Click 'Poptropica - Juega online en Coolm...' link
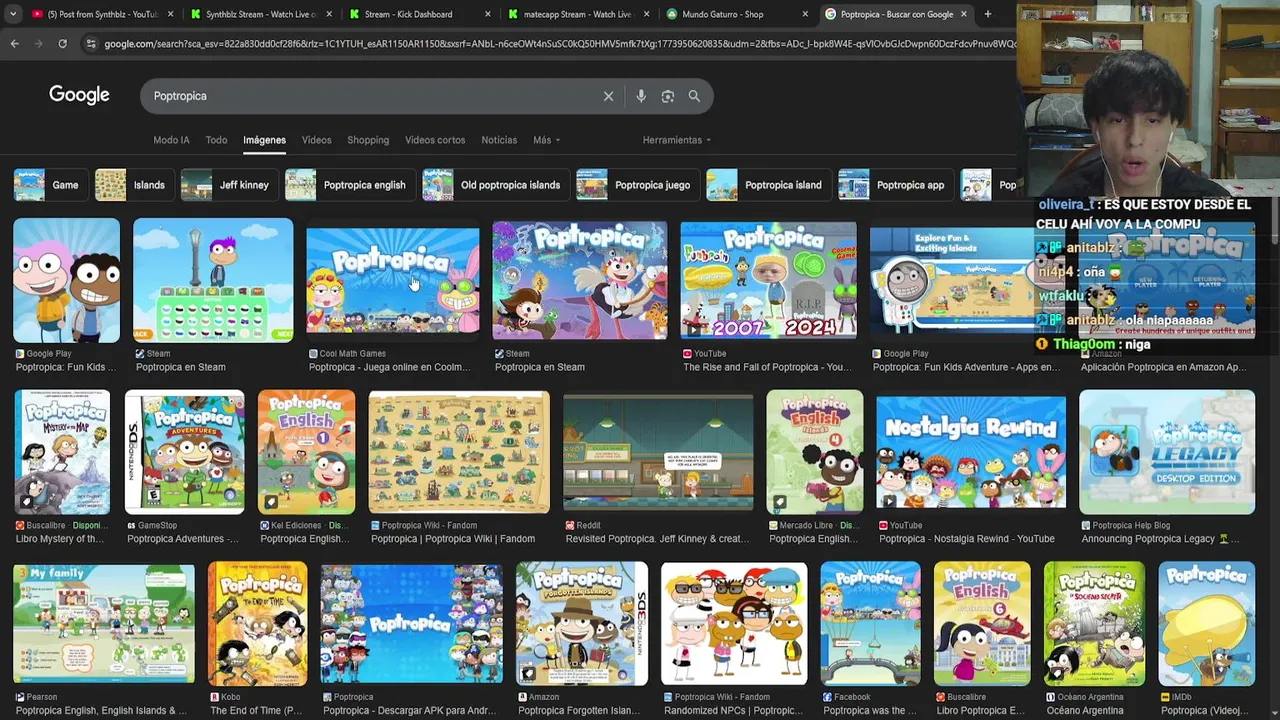Image resolution: width=1280 pixels, height=720 pixels. coord(389,367)
